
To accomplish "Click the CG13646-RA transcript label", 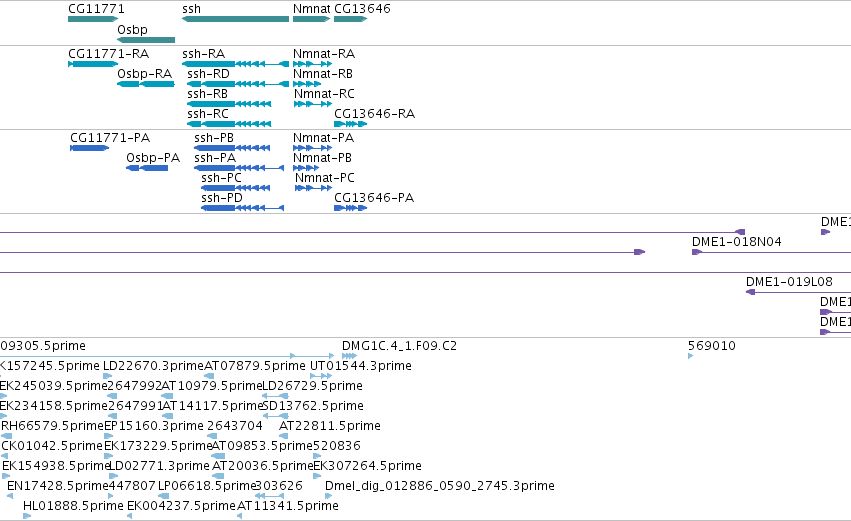I will [374, 114].
